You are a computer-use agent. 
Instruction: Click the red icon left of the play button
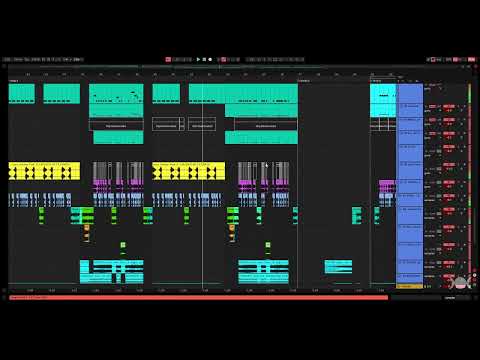coord(168,59)
